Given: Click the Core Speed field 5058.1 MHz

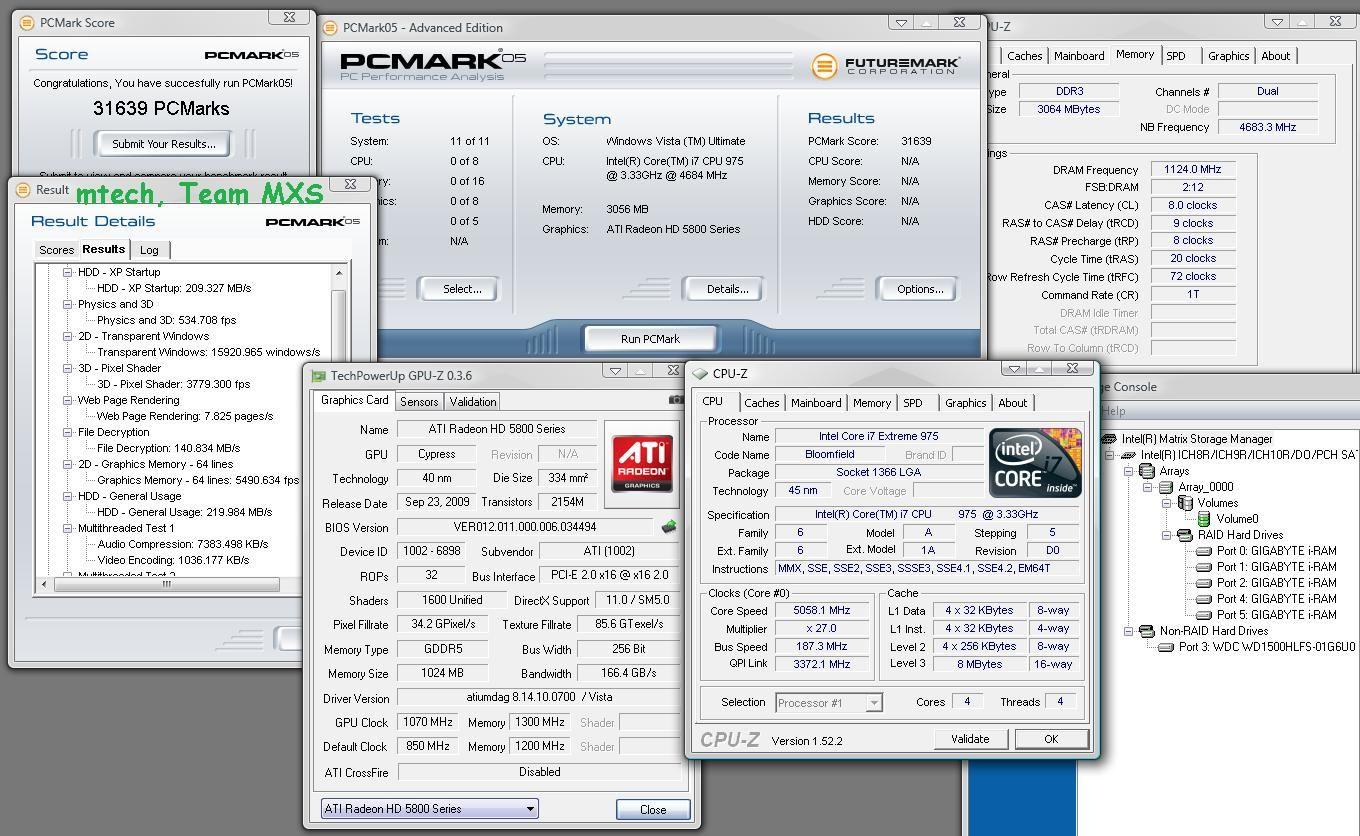Looking at the screenshot, I should click(822, 610).
